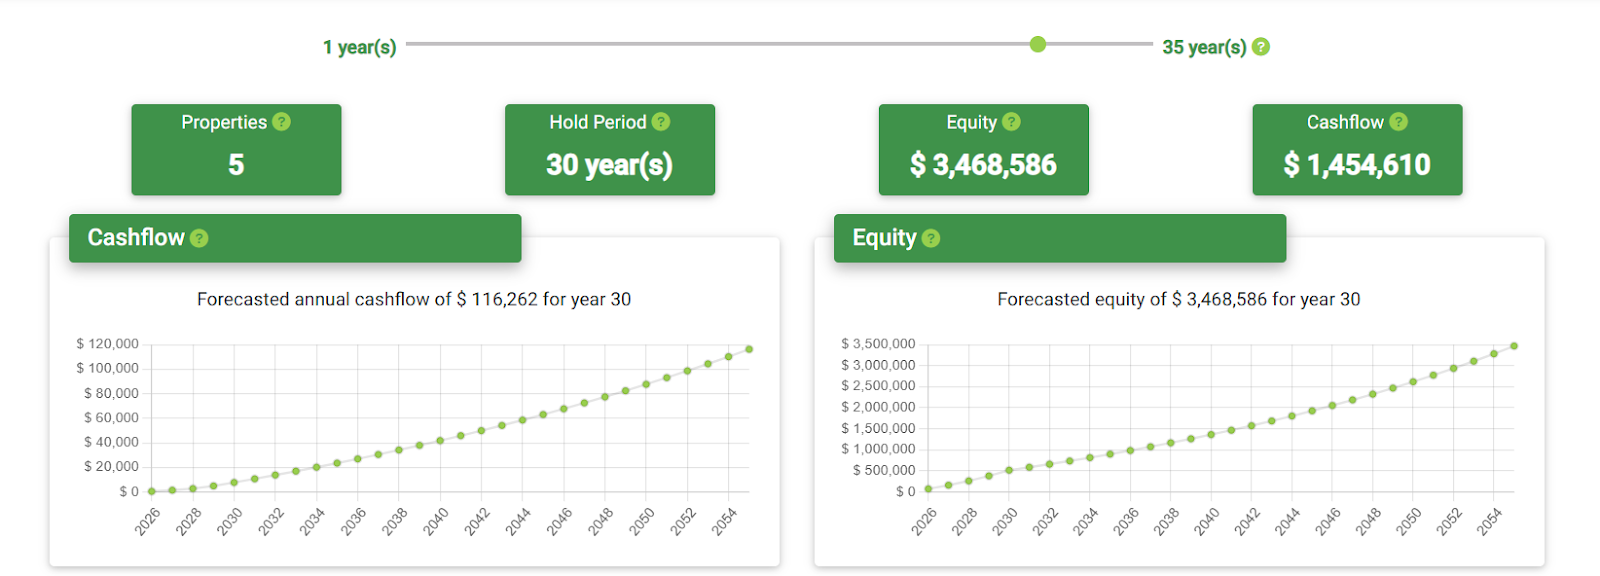Click help icon in Equity chart header
The width and height of the screenshot is (1600, 576).
tap(931, 238)
